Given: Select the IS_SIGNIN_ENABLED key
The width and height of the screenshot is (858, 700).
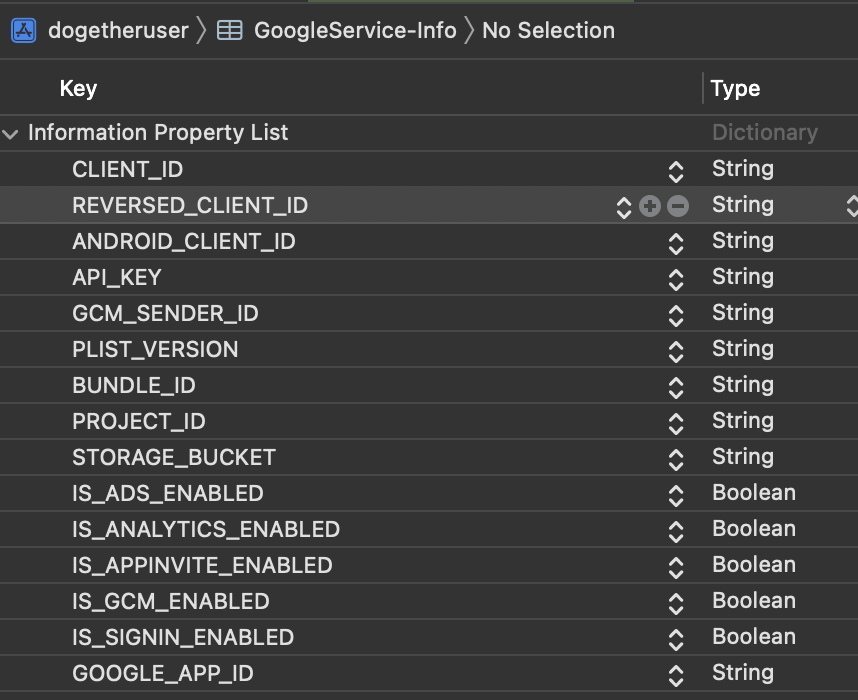Looking at the screenshot, I should 183,638.
